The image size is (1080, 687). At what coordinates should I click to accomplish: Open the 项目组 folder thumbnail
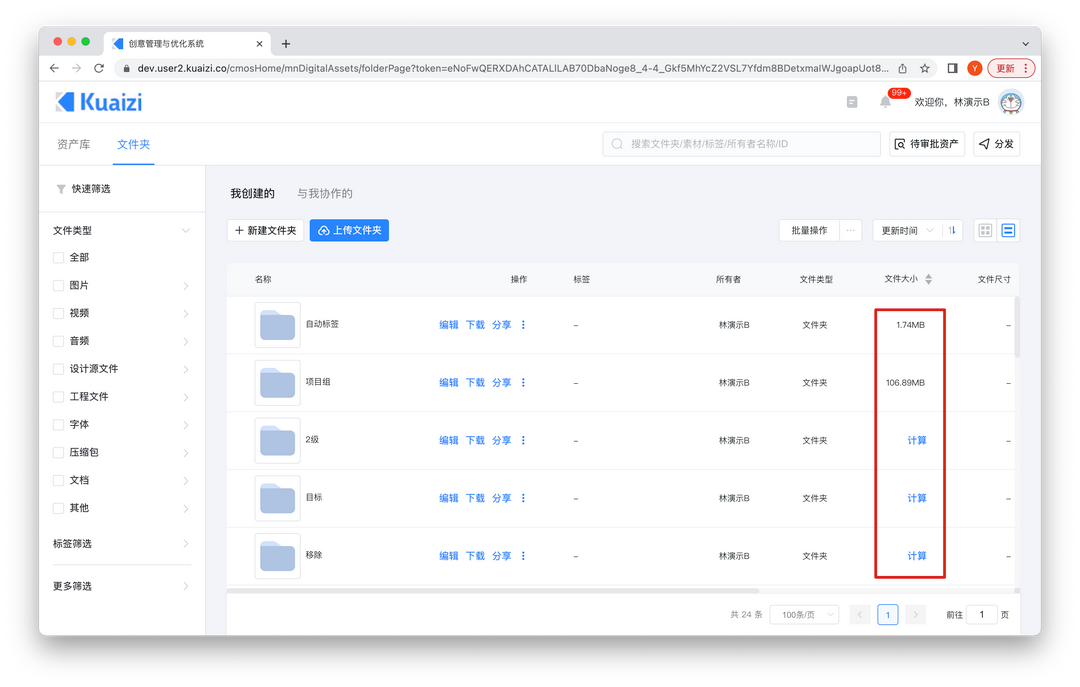[x=278, y=382]
